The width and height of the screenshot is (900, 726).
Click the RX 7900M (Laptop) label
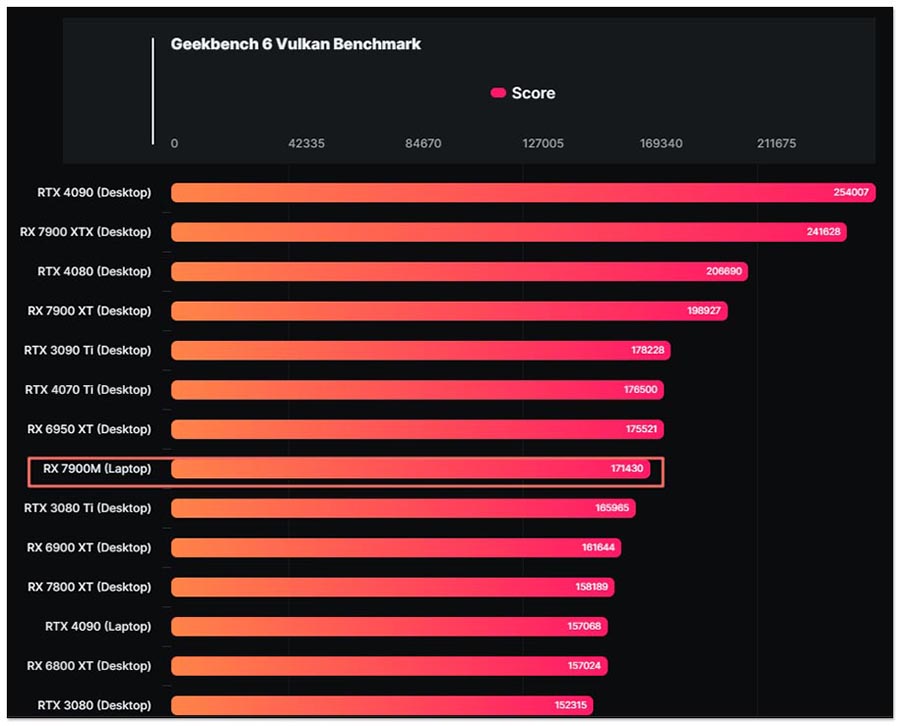[x=98, y=469]
